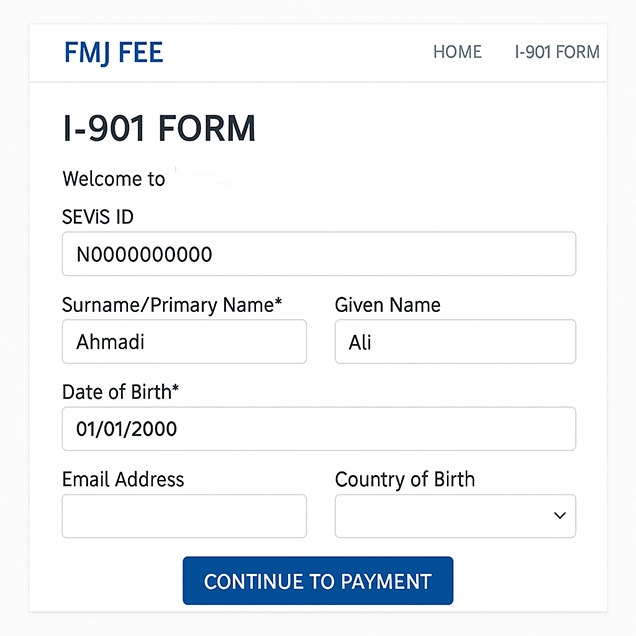Screen dimensions: 636x636
Task: Select the Date of Birth field
Action: pyautogui.click(x=319, y=429)
